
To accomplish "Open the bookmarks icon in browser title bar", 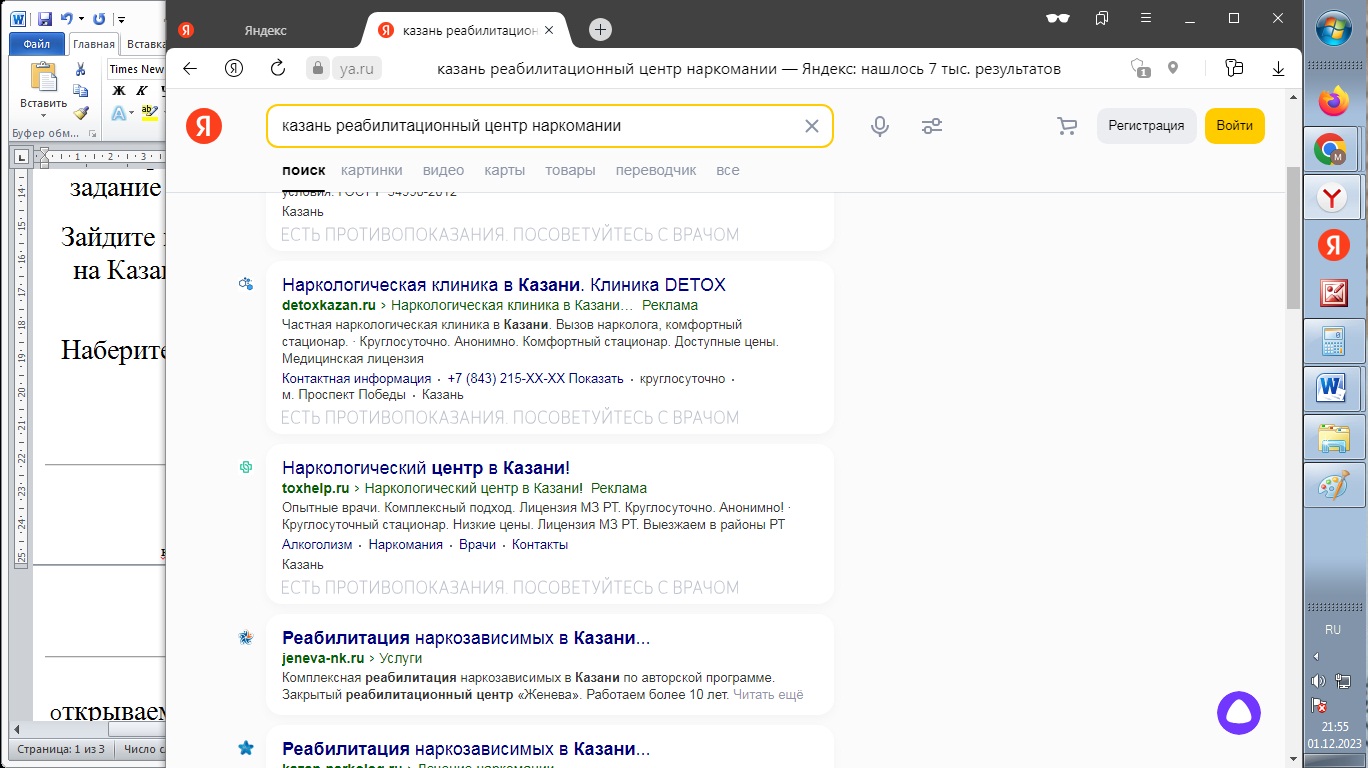I will [x=1102, y=18].
